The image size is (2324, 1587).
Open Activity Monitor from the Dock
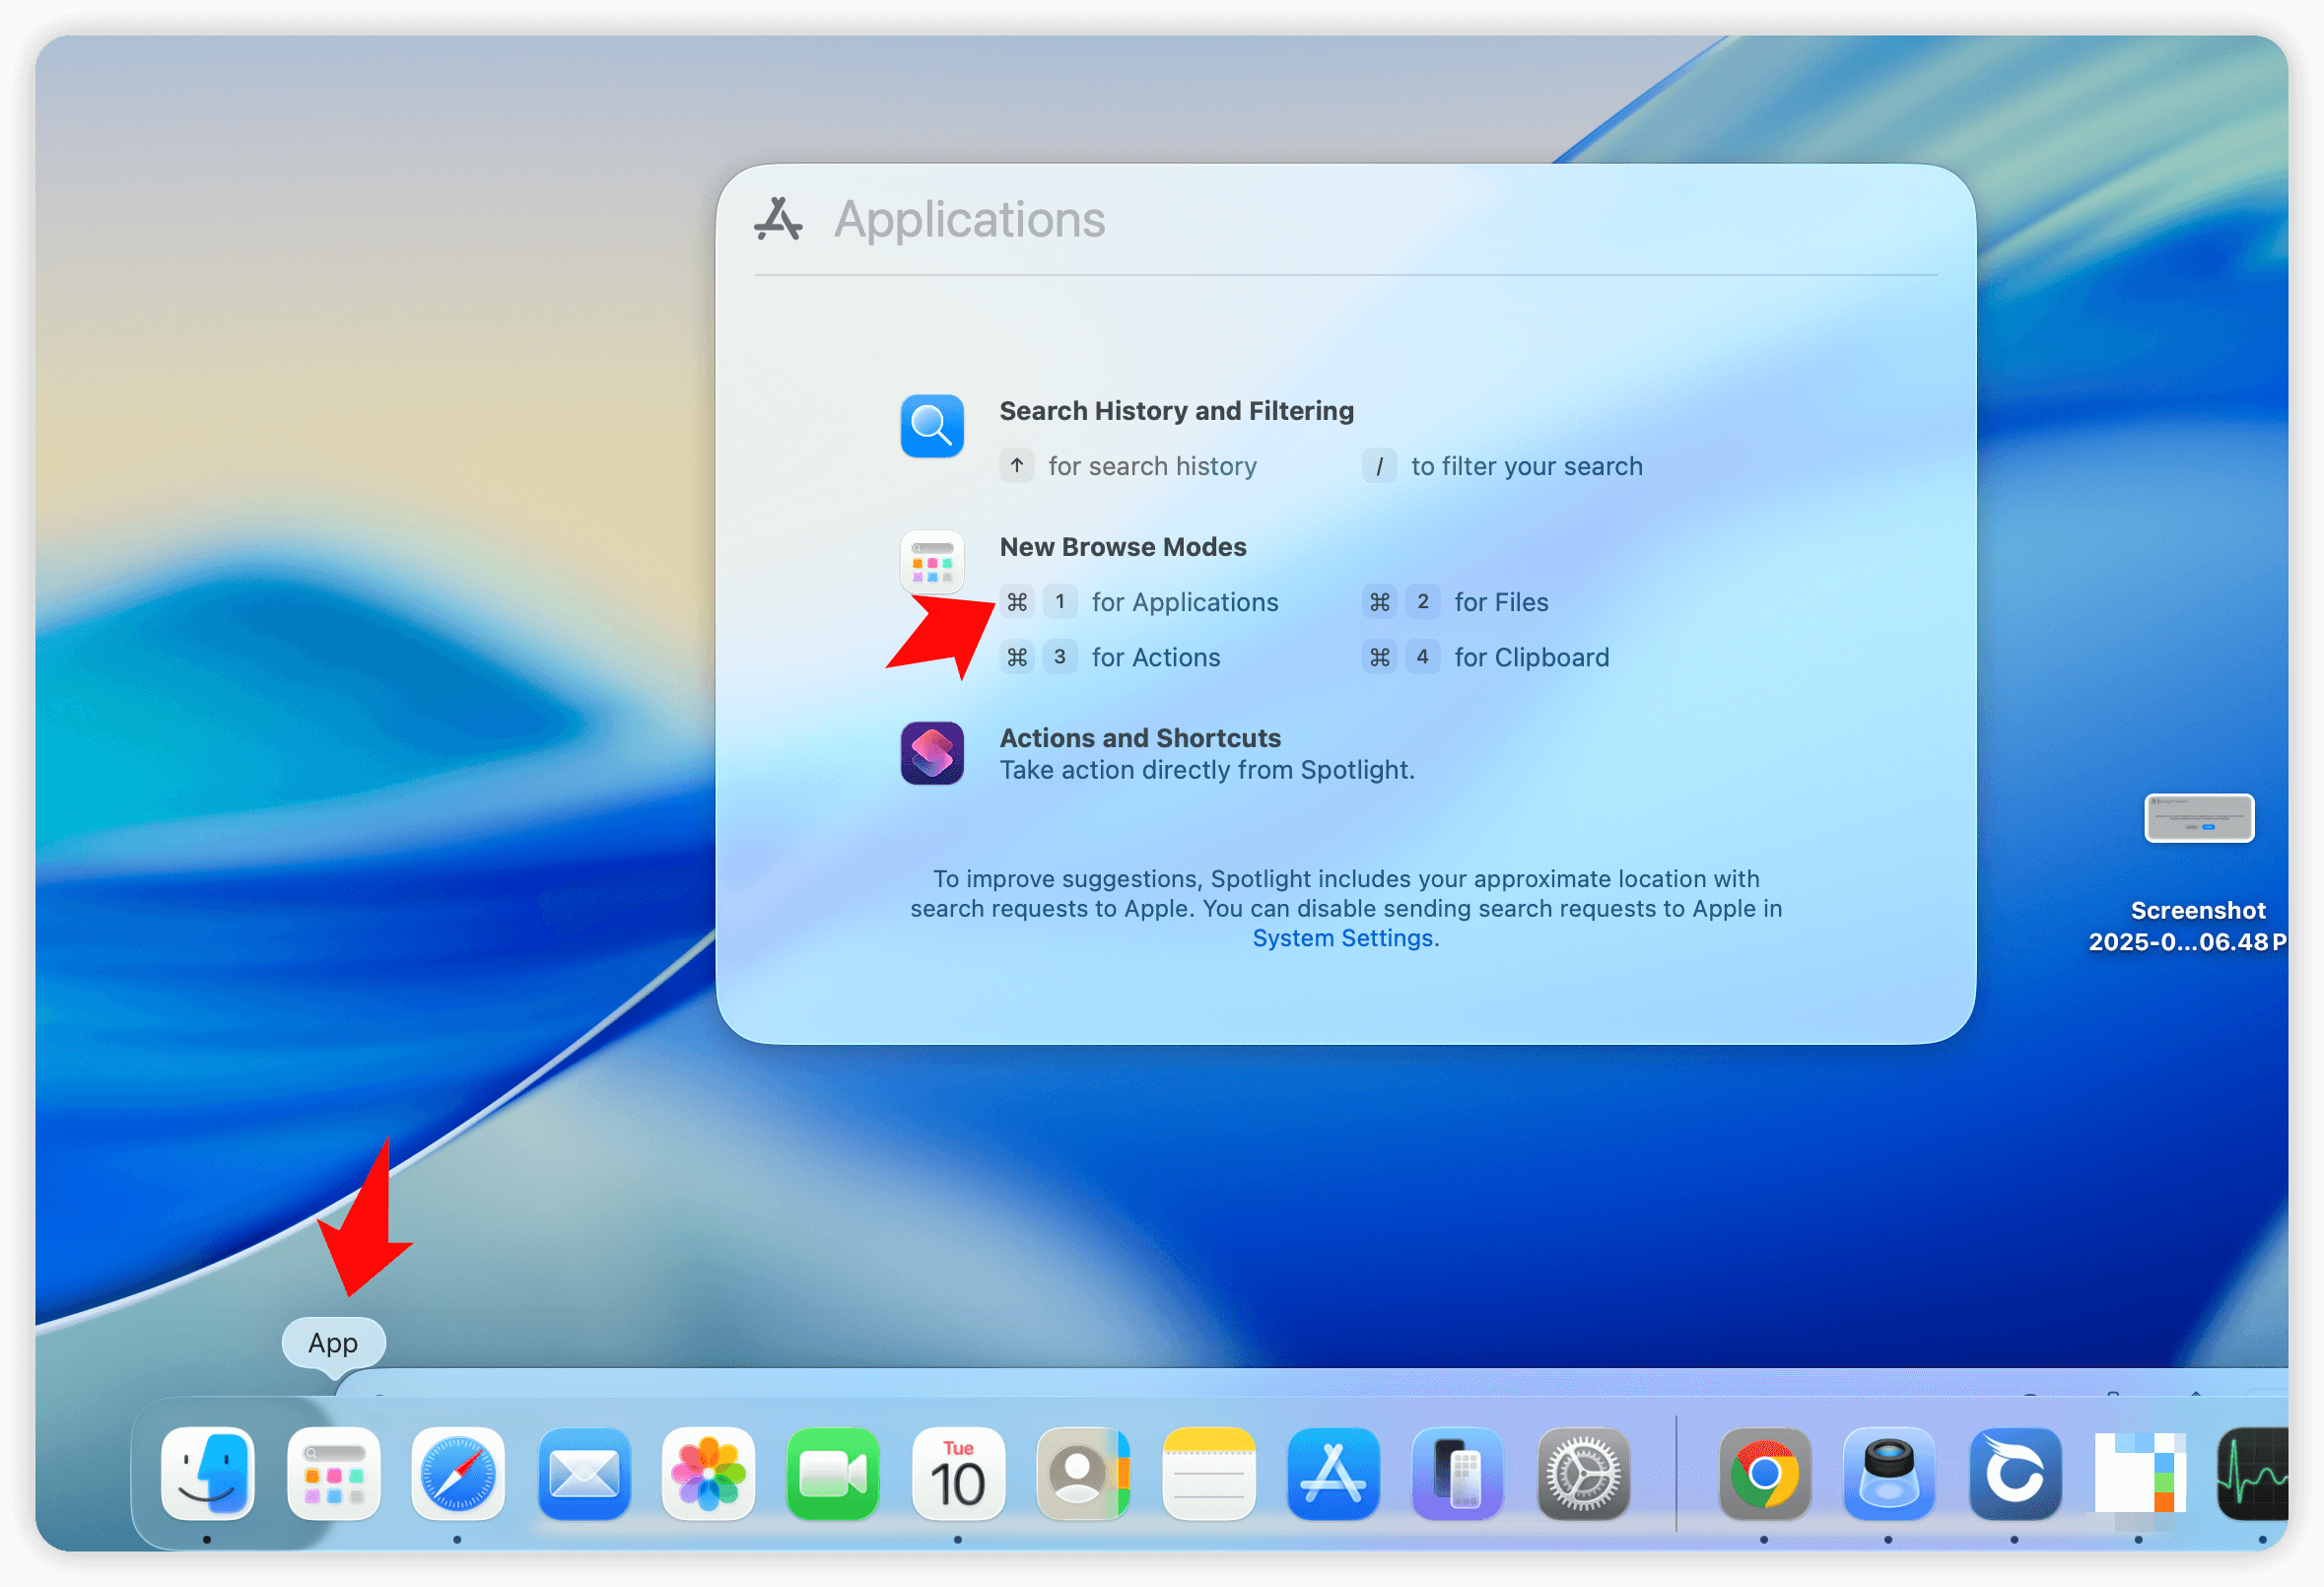[2254, 1475]
